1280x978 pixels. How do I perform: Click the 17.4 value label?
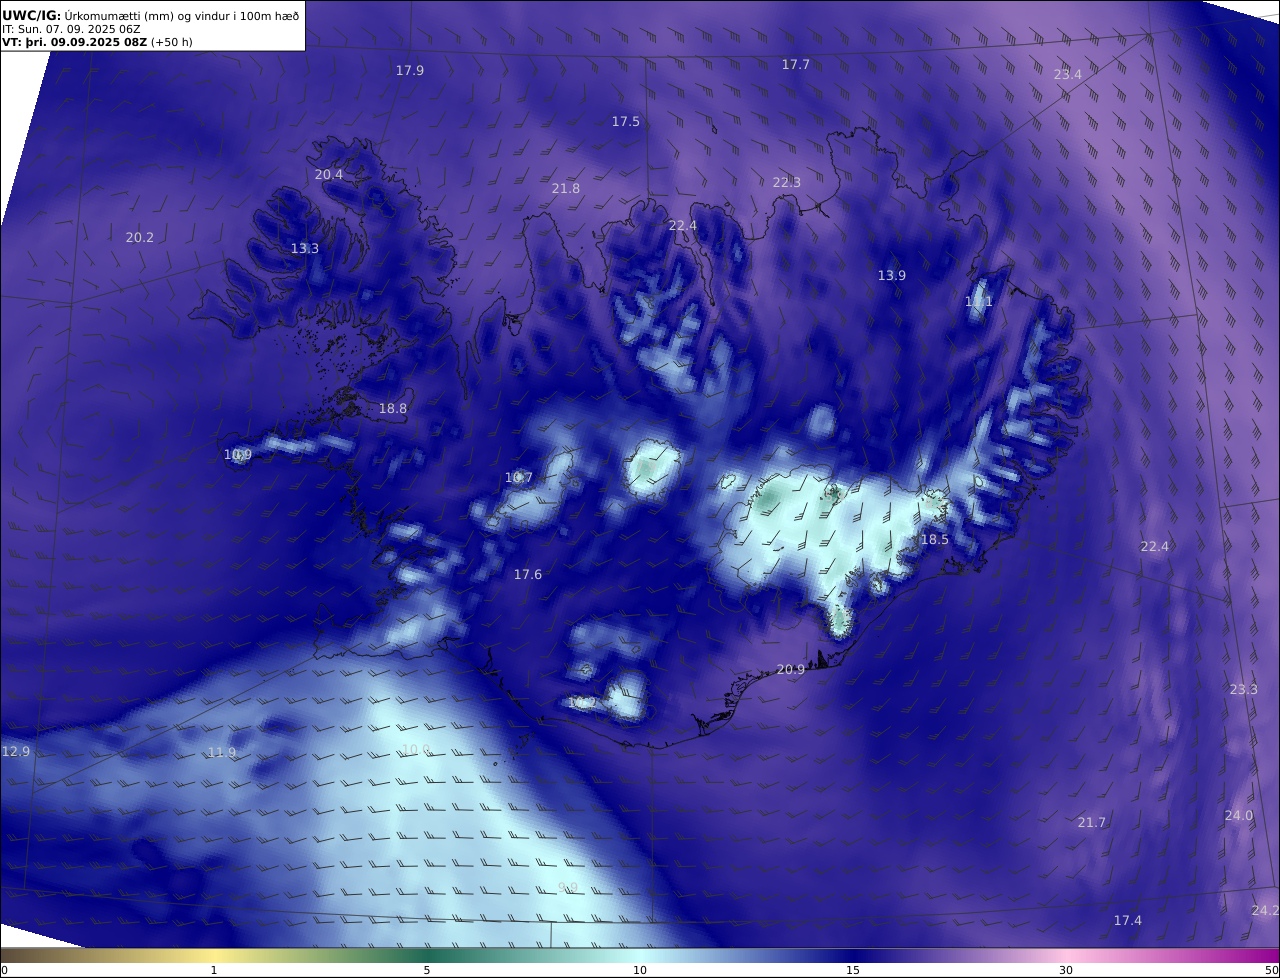coord(1127,920)
